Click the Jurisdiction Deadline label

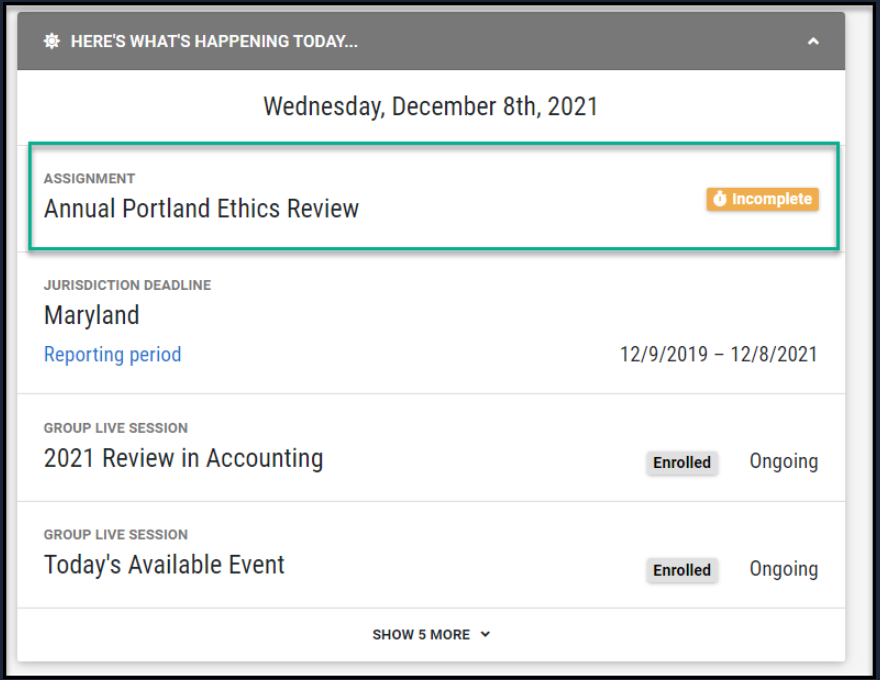click(127, 285)
